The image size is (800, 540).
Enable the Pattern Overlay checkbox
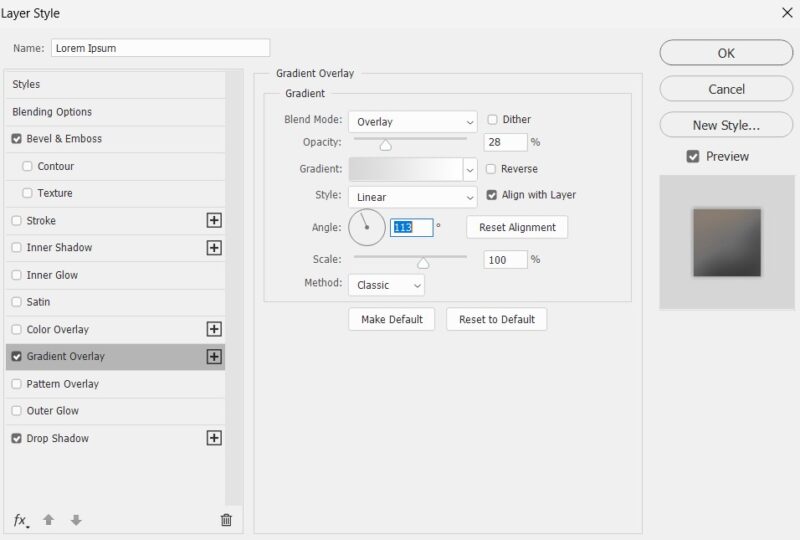(x=17, y=384)
